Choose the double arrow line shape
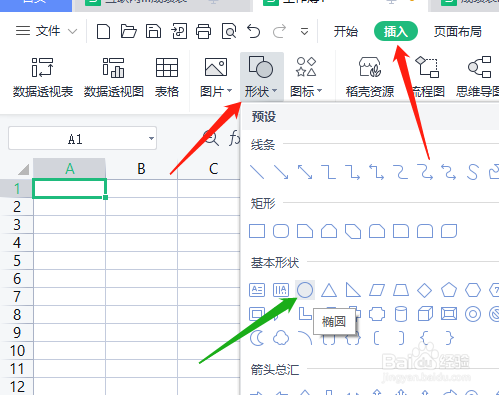This screenshot has height=395, width=499. pos(305,172)
